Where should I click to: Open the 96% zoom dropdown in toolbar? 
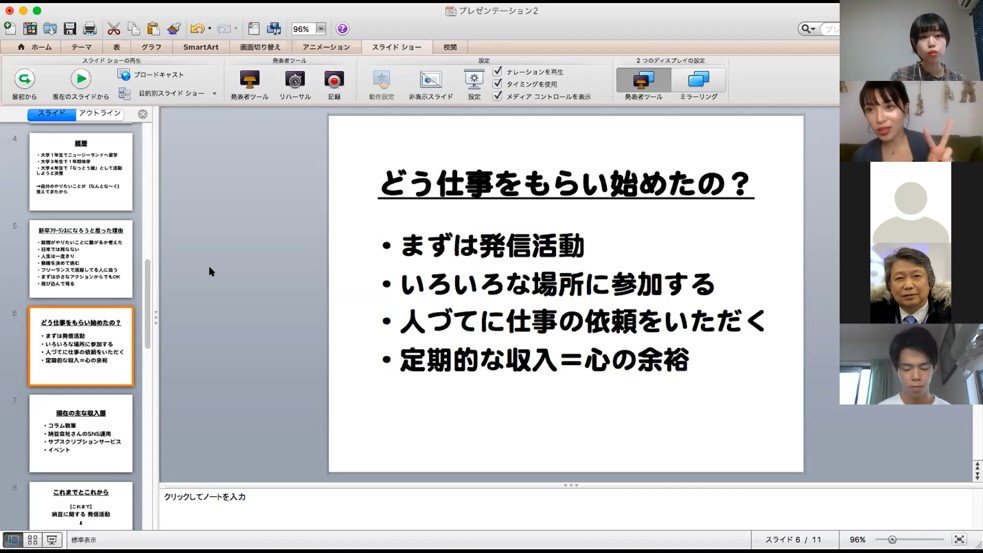[x=322, y=29]
